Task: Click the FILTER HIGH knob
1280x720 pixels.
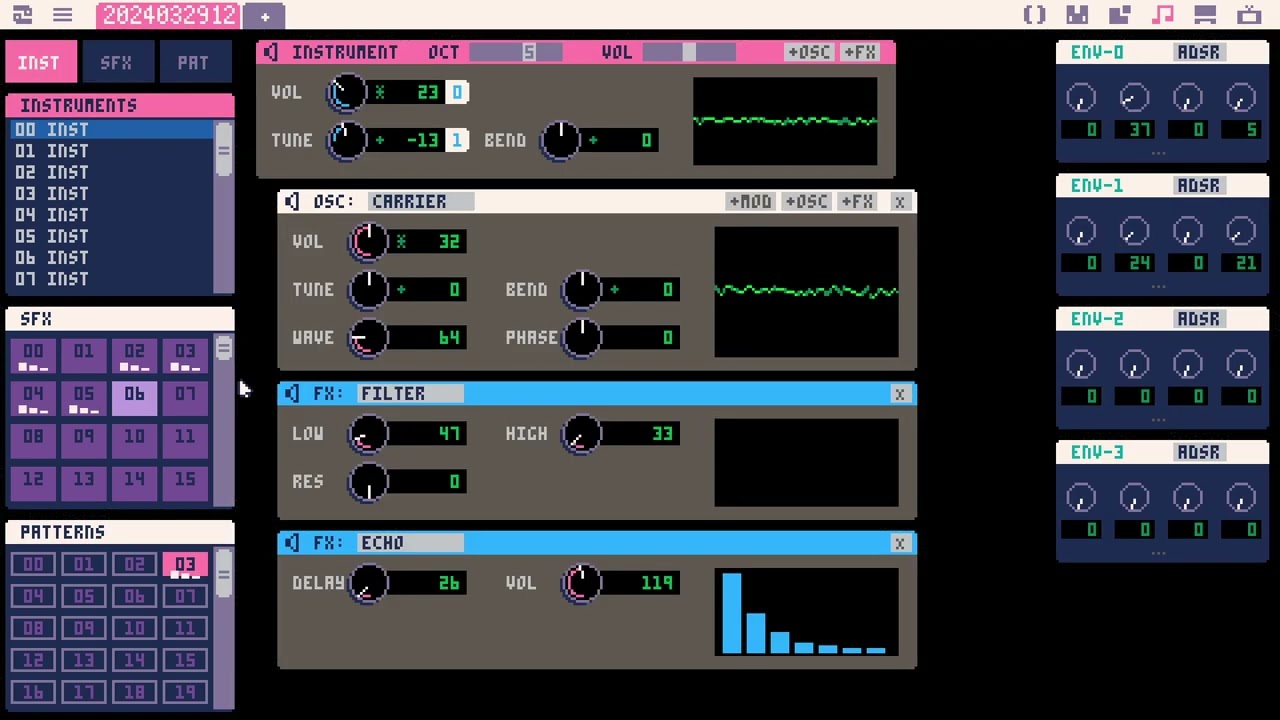Action: coord(582,434)
